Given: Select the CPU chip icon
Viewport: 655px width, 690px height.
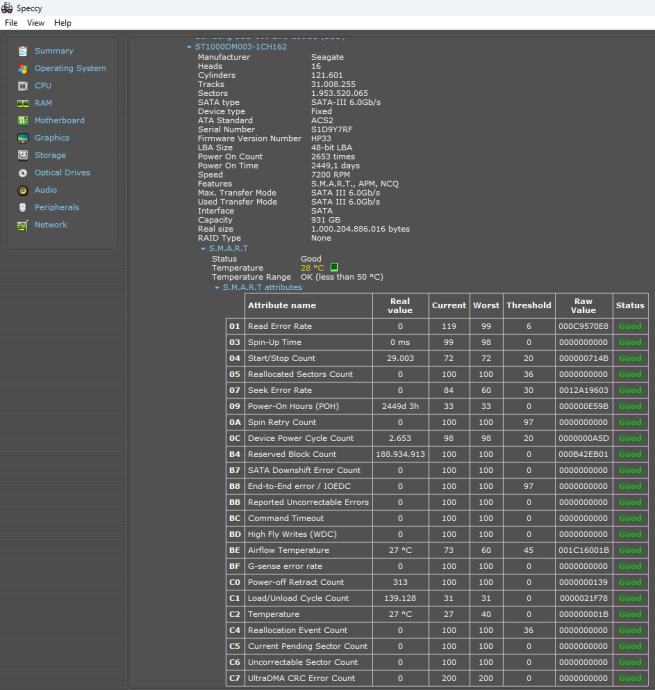Looking at the screenshot, I should coord(23,86).
